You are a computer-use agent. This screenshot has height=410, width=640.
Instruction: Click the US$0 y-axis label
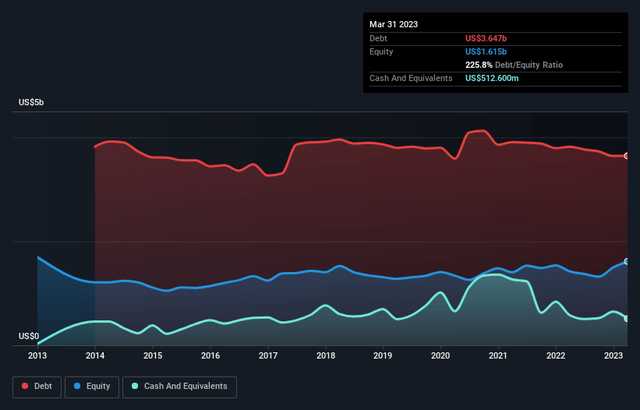coord(29,337)
